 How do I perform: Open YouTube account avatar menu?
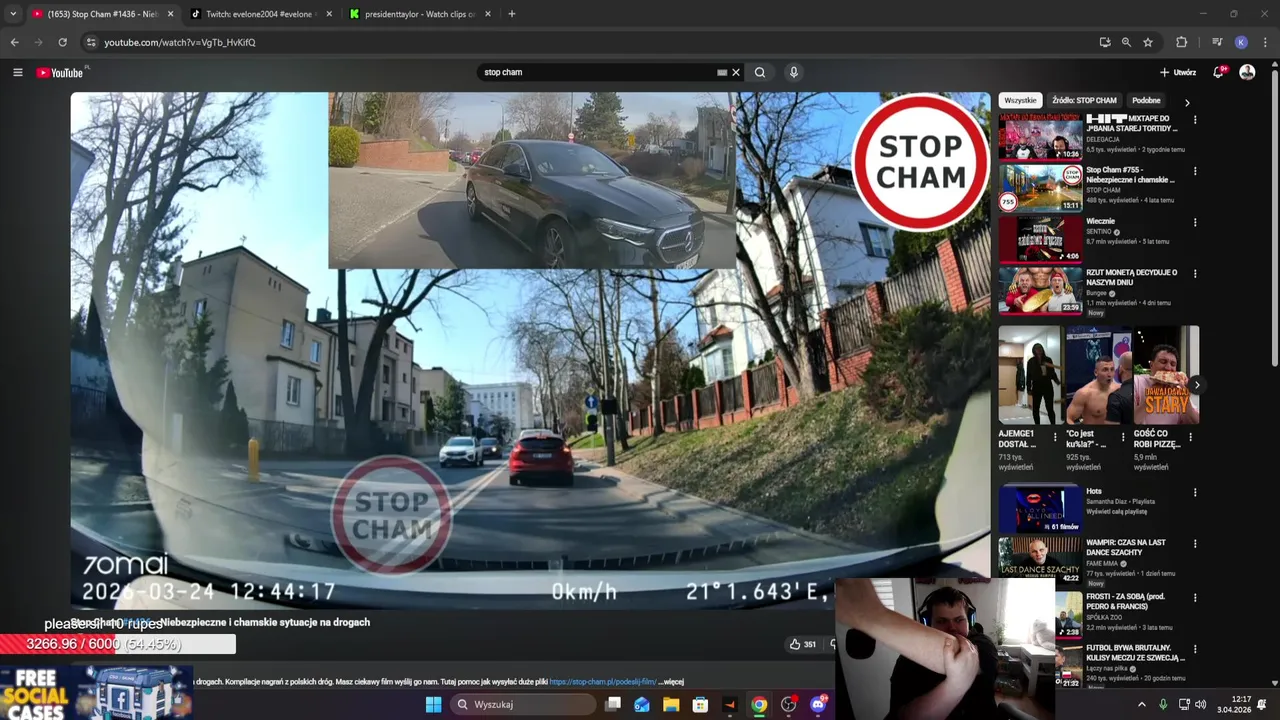[1247, 72]
